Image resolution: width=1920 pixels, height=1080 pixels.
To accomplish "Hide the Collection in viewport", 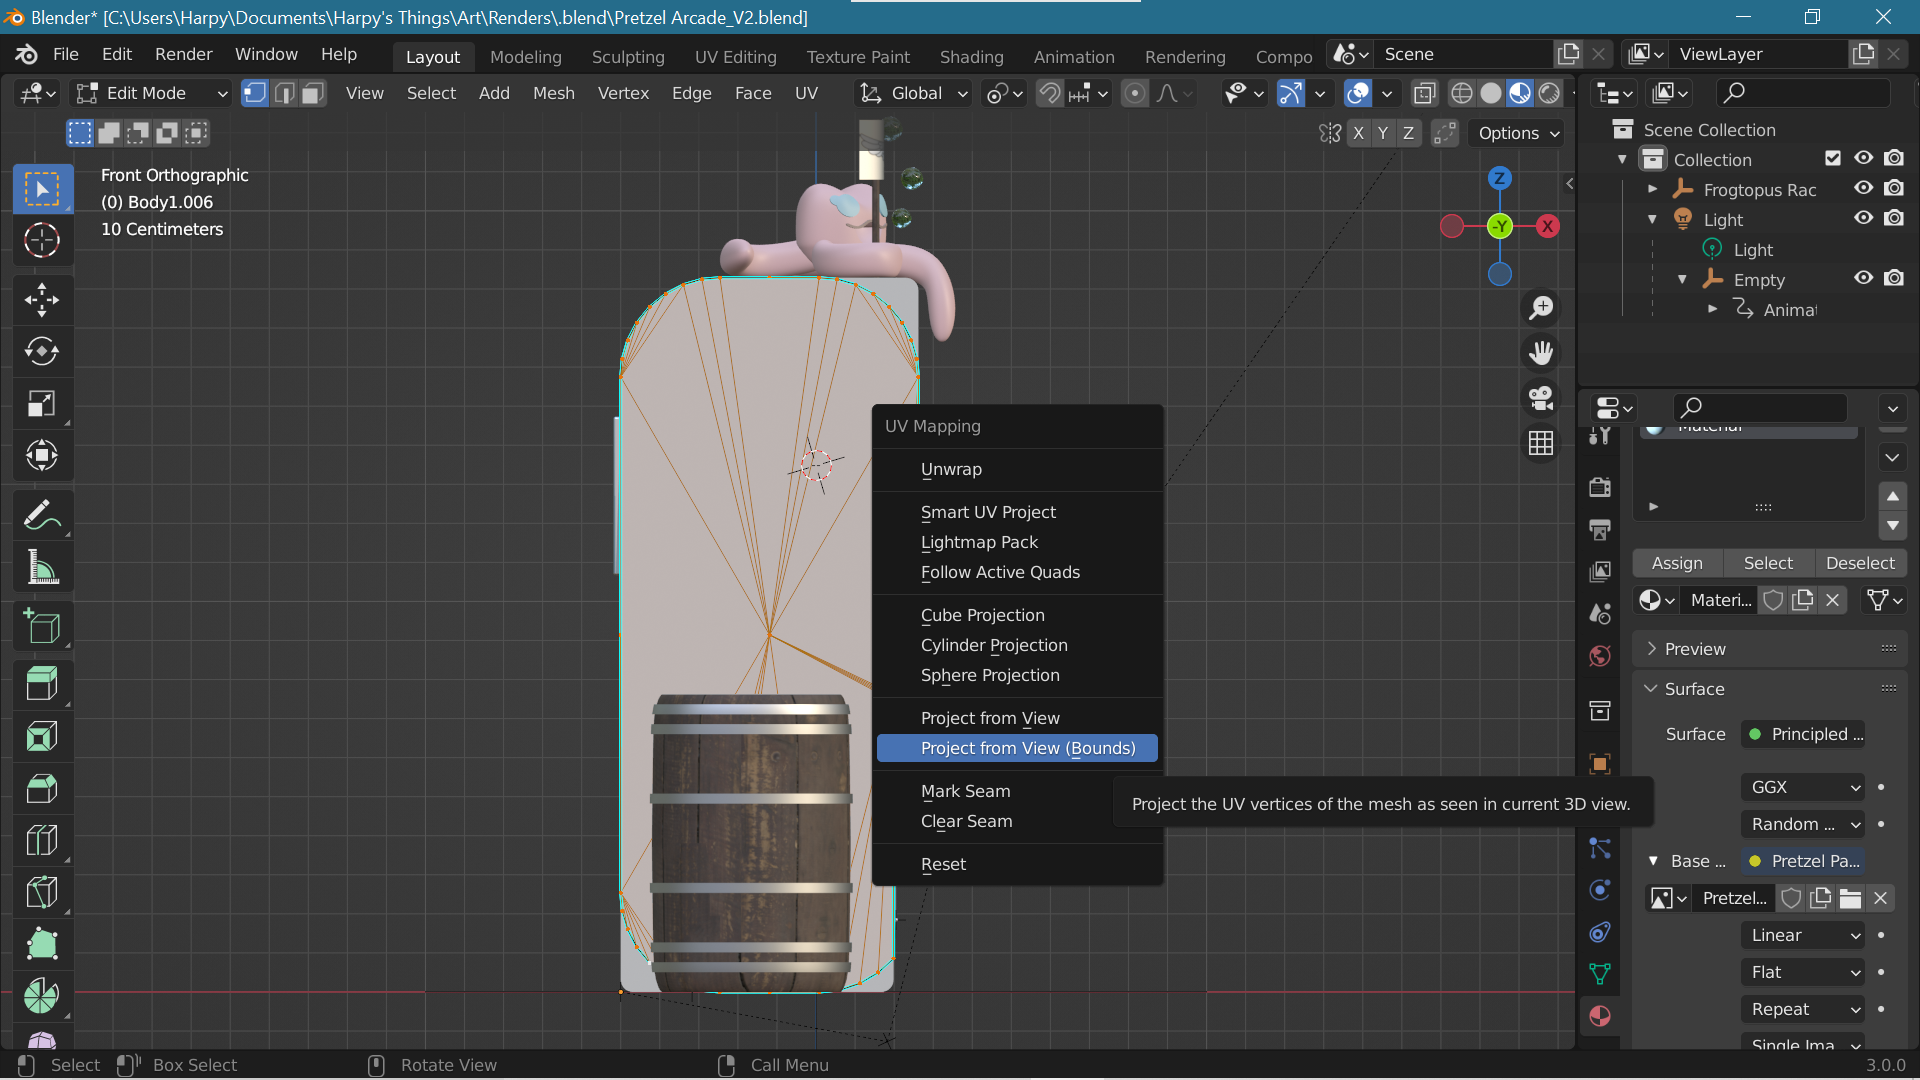I will point(1864,158).
